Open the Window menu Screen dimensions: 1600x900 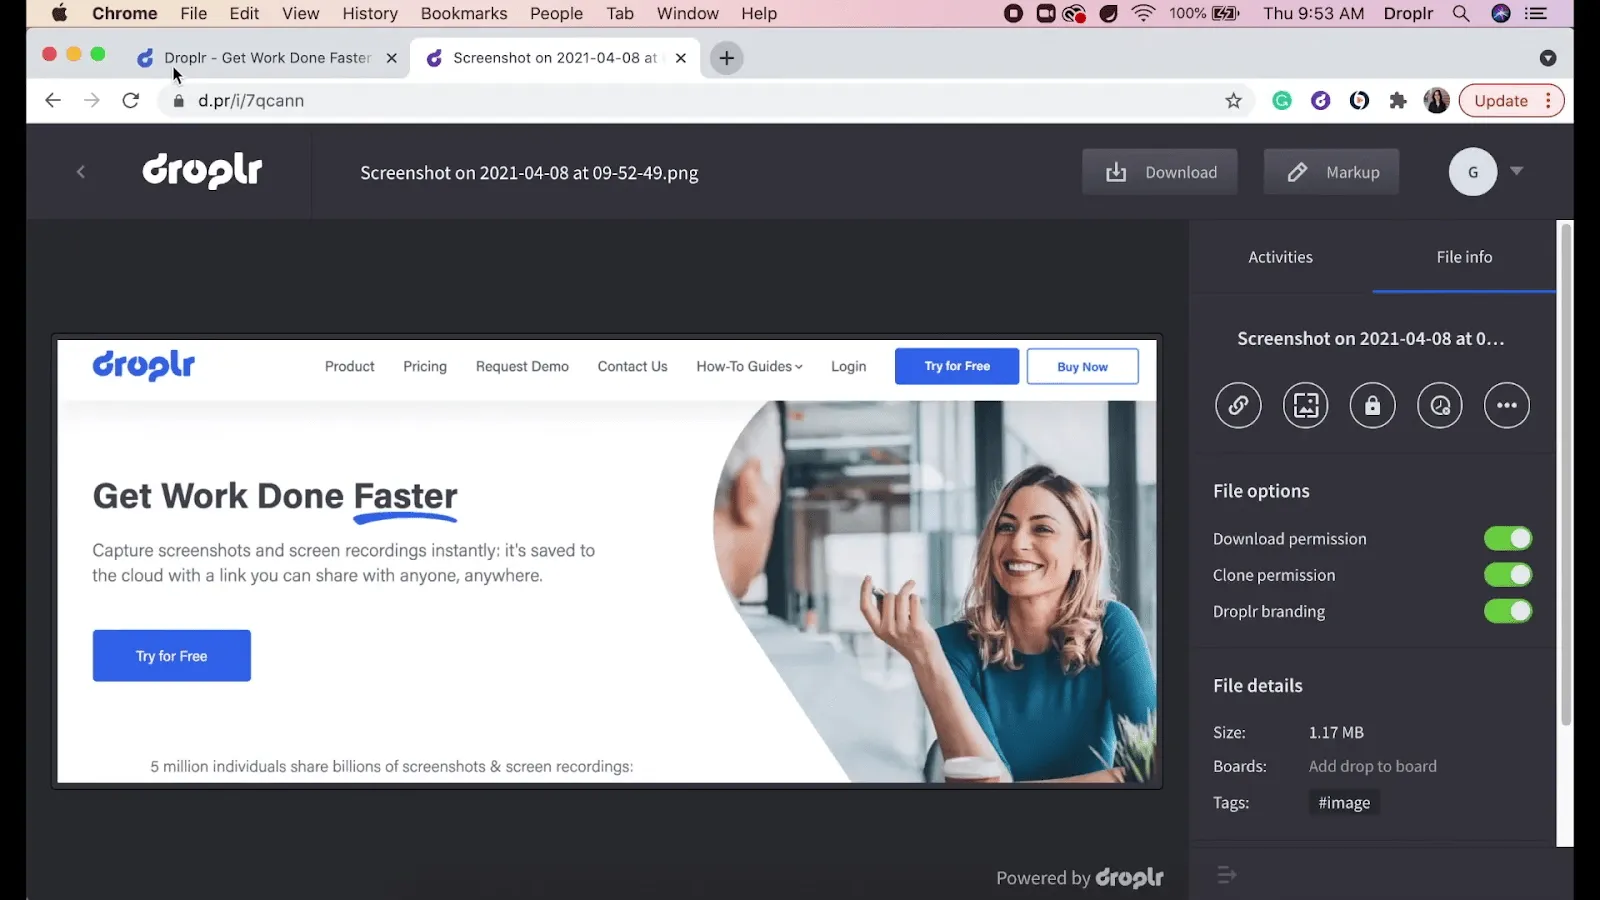tap(688, 13)
